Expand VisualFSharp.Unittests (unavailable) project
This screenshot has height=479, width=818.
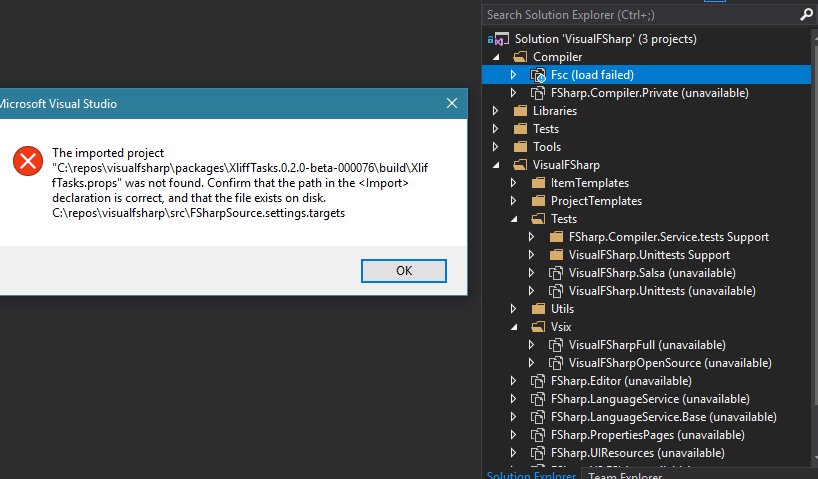531,291
